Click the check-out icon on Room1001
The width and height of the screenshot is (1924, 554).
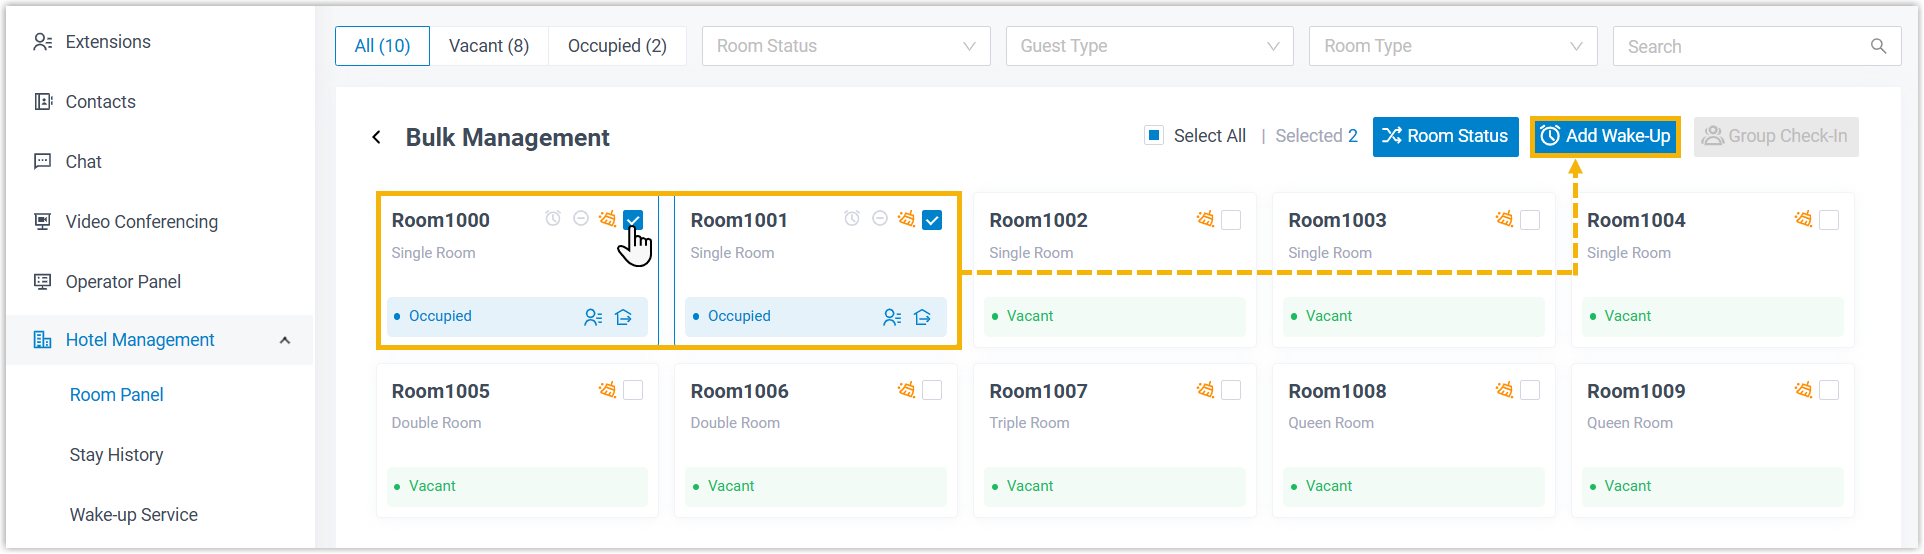(922, 317)
